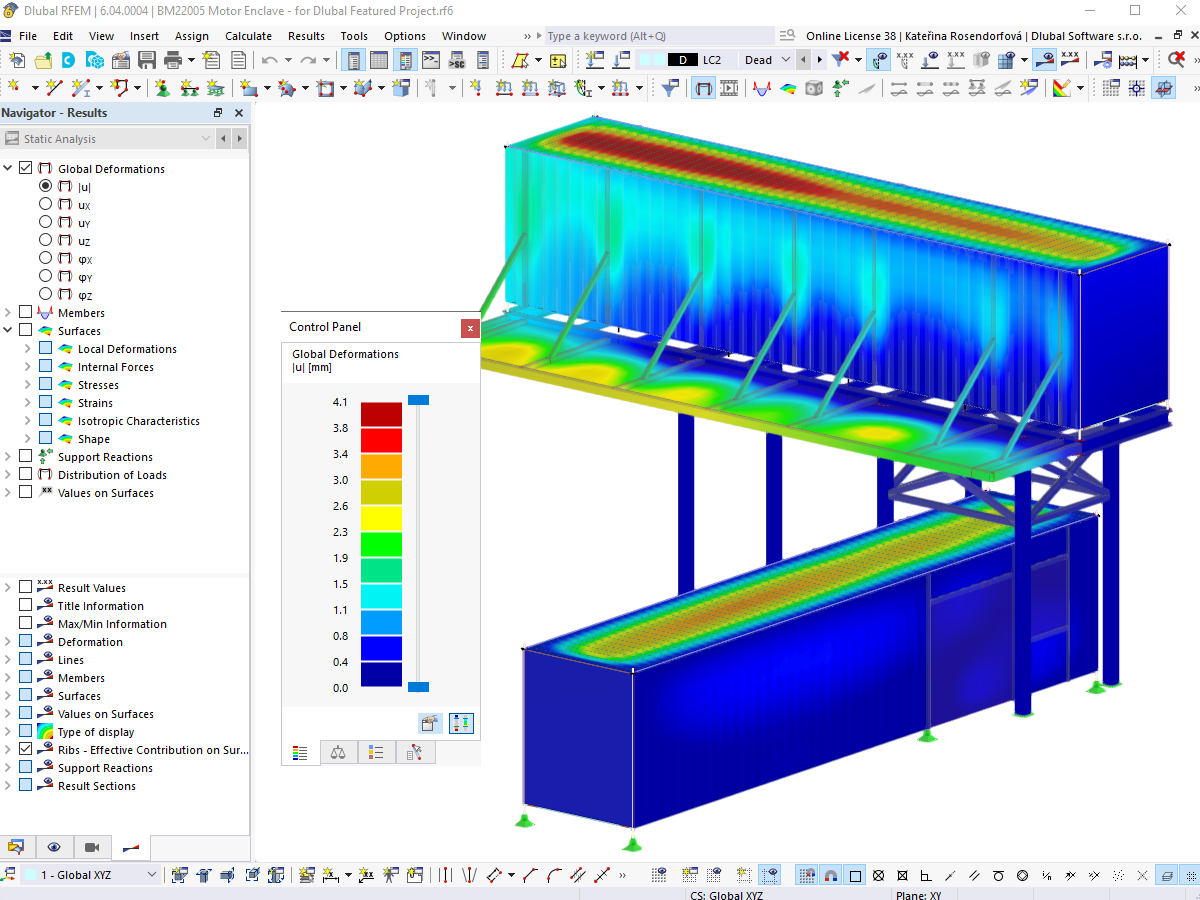
Task: Click the delete results magnifier icon
Action: tap(1177, 60)
